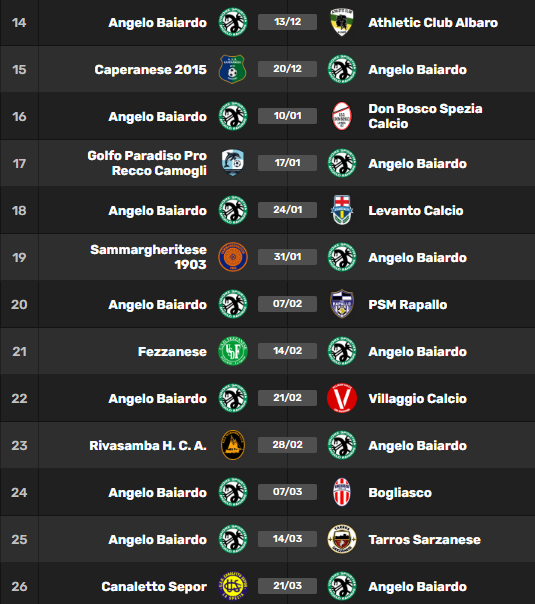Open the Tarros Sarzanese team link
Image resolution: width=535 pixels, height=604 pixels.
pyautogui.click(x=424, y=540)
